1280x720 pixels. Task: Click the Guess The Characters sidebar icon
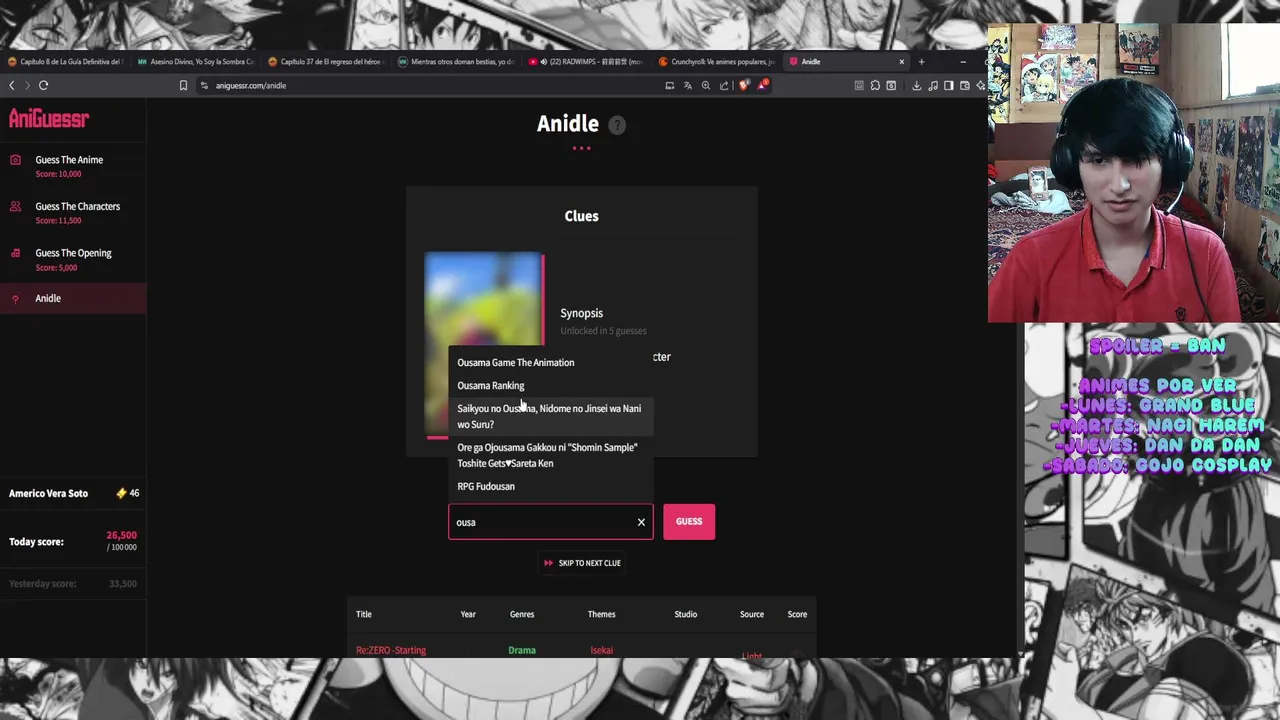click(x=15, y=207)
